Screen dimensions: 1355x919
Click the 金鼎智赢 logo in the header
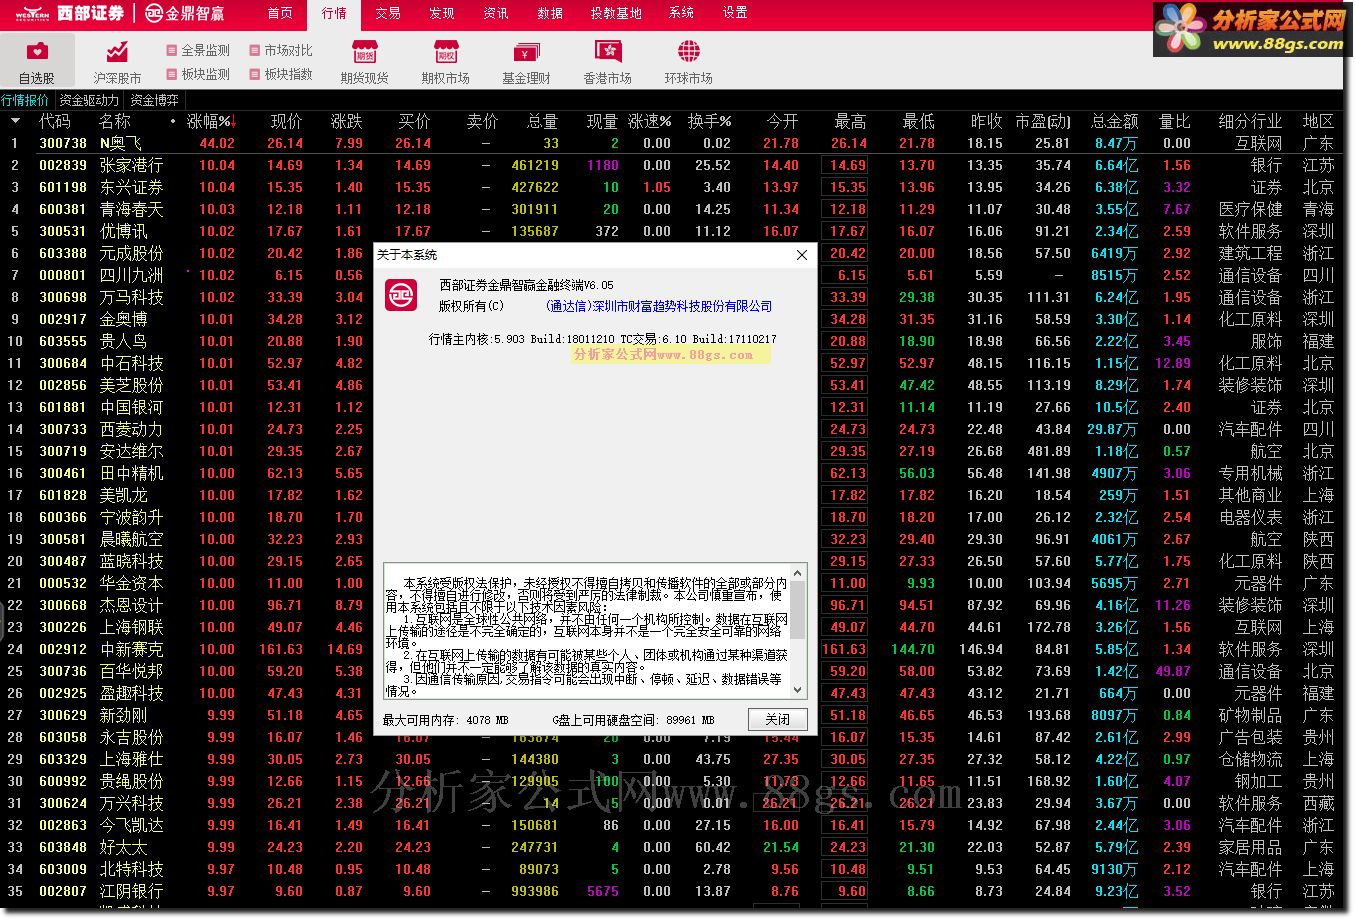click(x=185, y=13)
